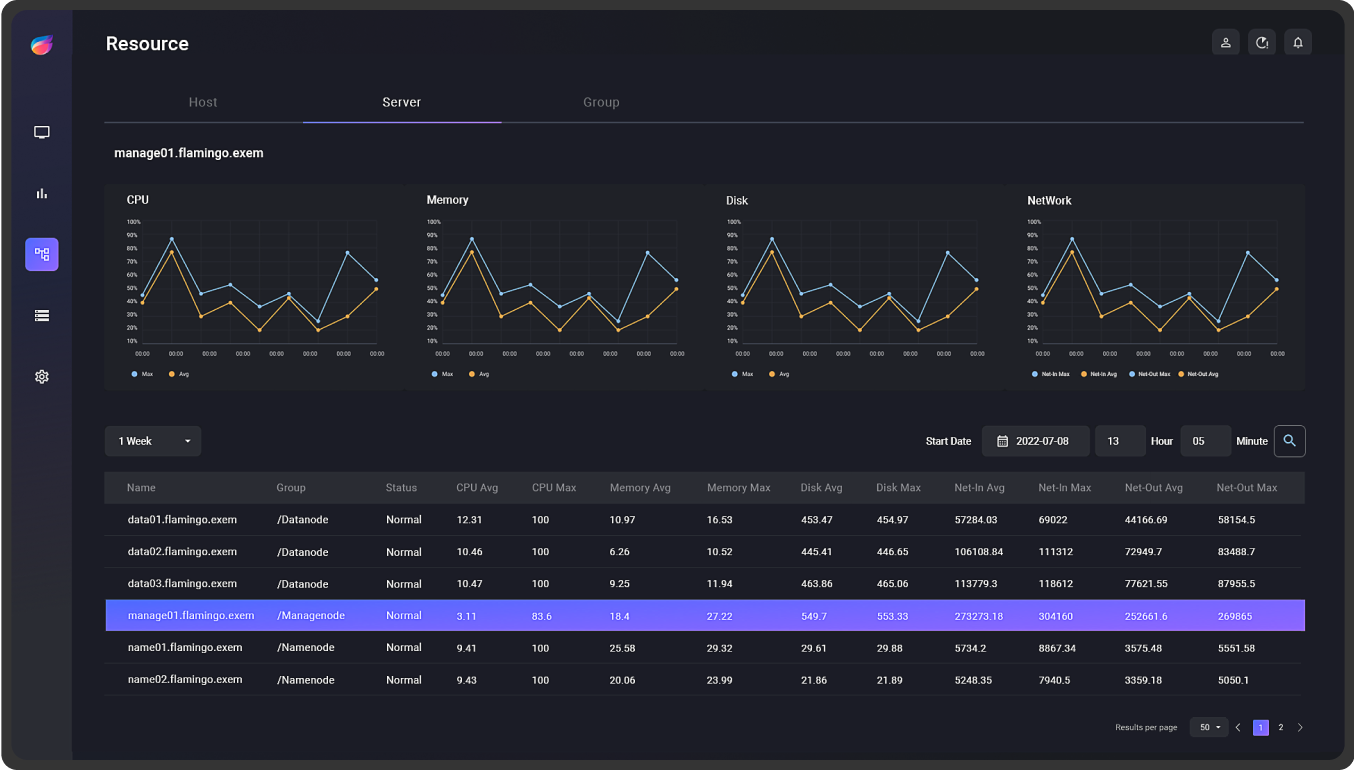
Task: Click the manage01.flamingo.exem heading above charts
Action: (x=189, y=153)
